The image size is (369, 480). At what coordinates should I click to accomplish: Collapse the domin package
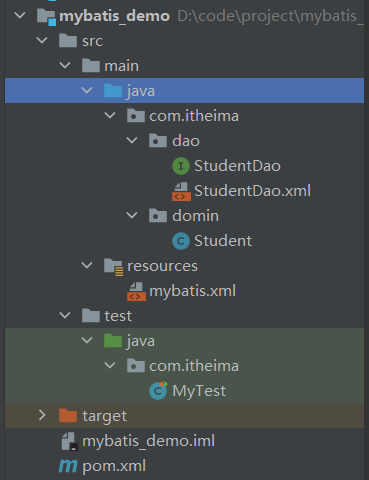point(132,215)
